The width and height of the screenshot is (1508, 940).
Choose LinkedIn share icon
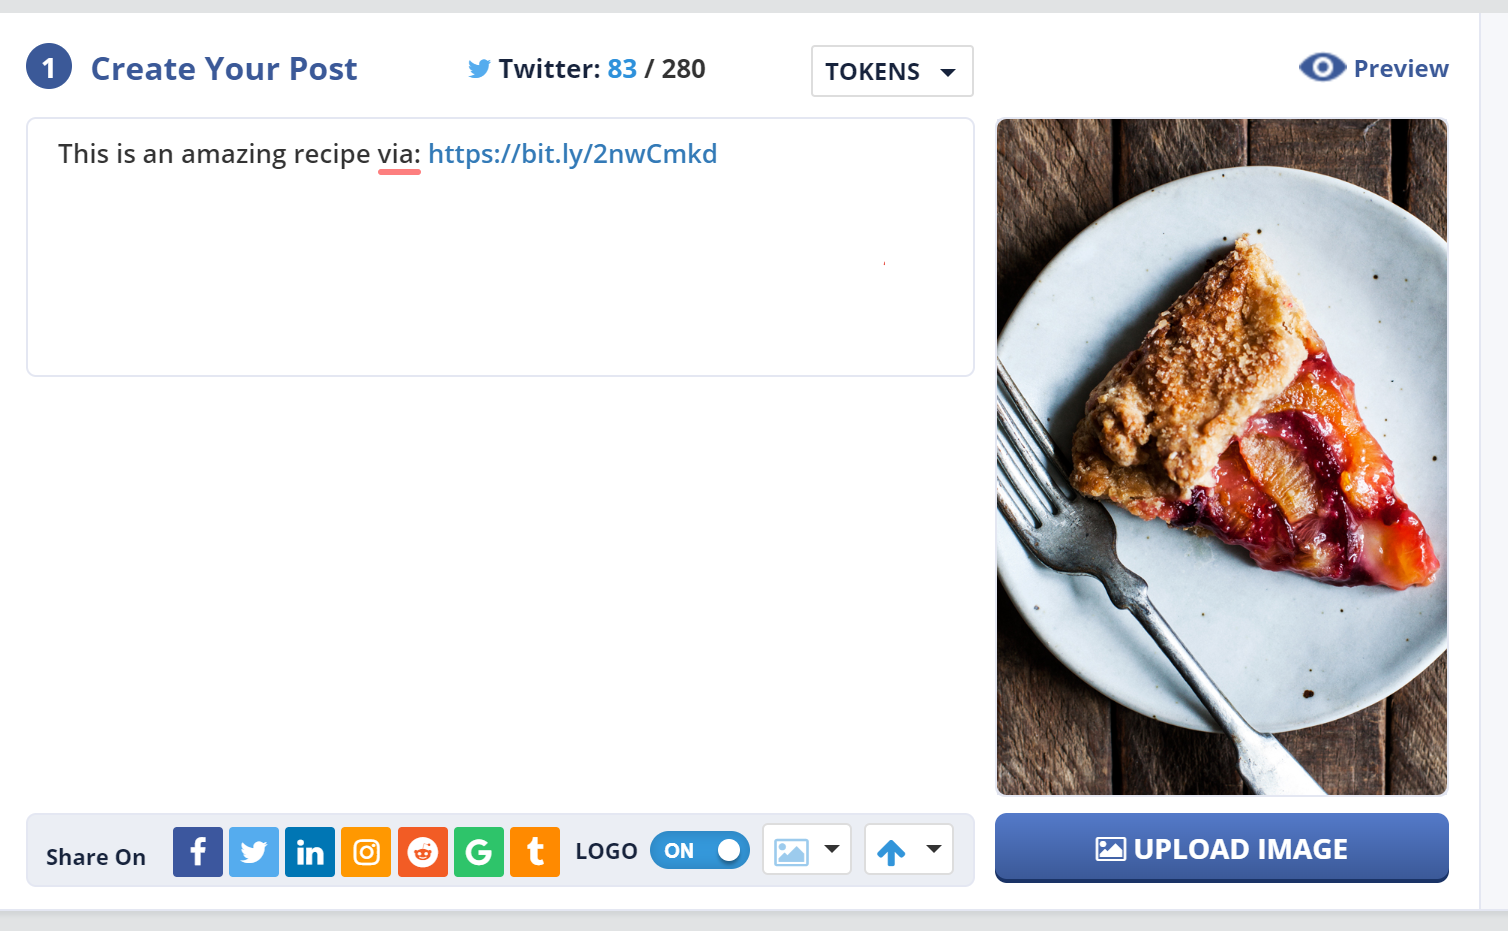pyautogui.click(x=310, y=852)
